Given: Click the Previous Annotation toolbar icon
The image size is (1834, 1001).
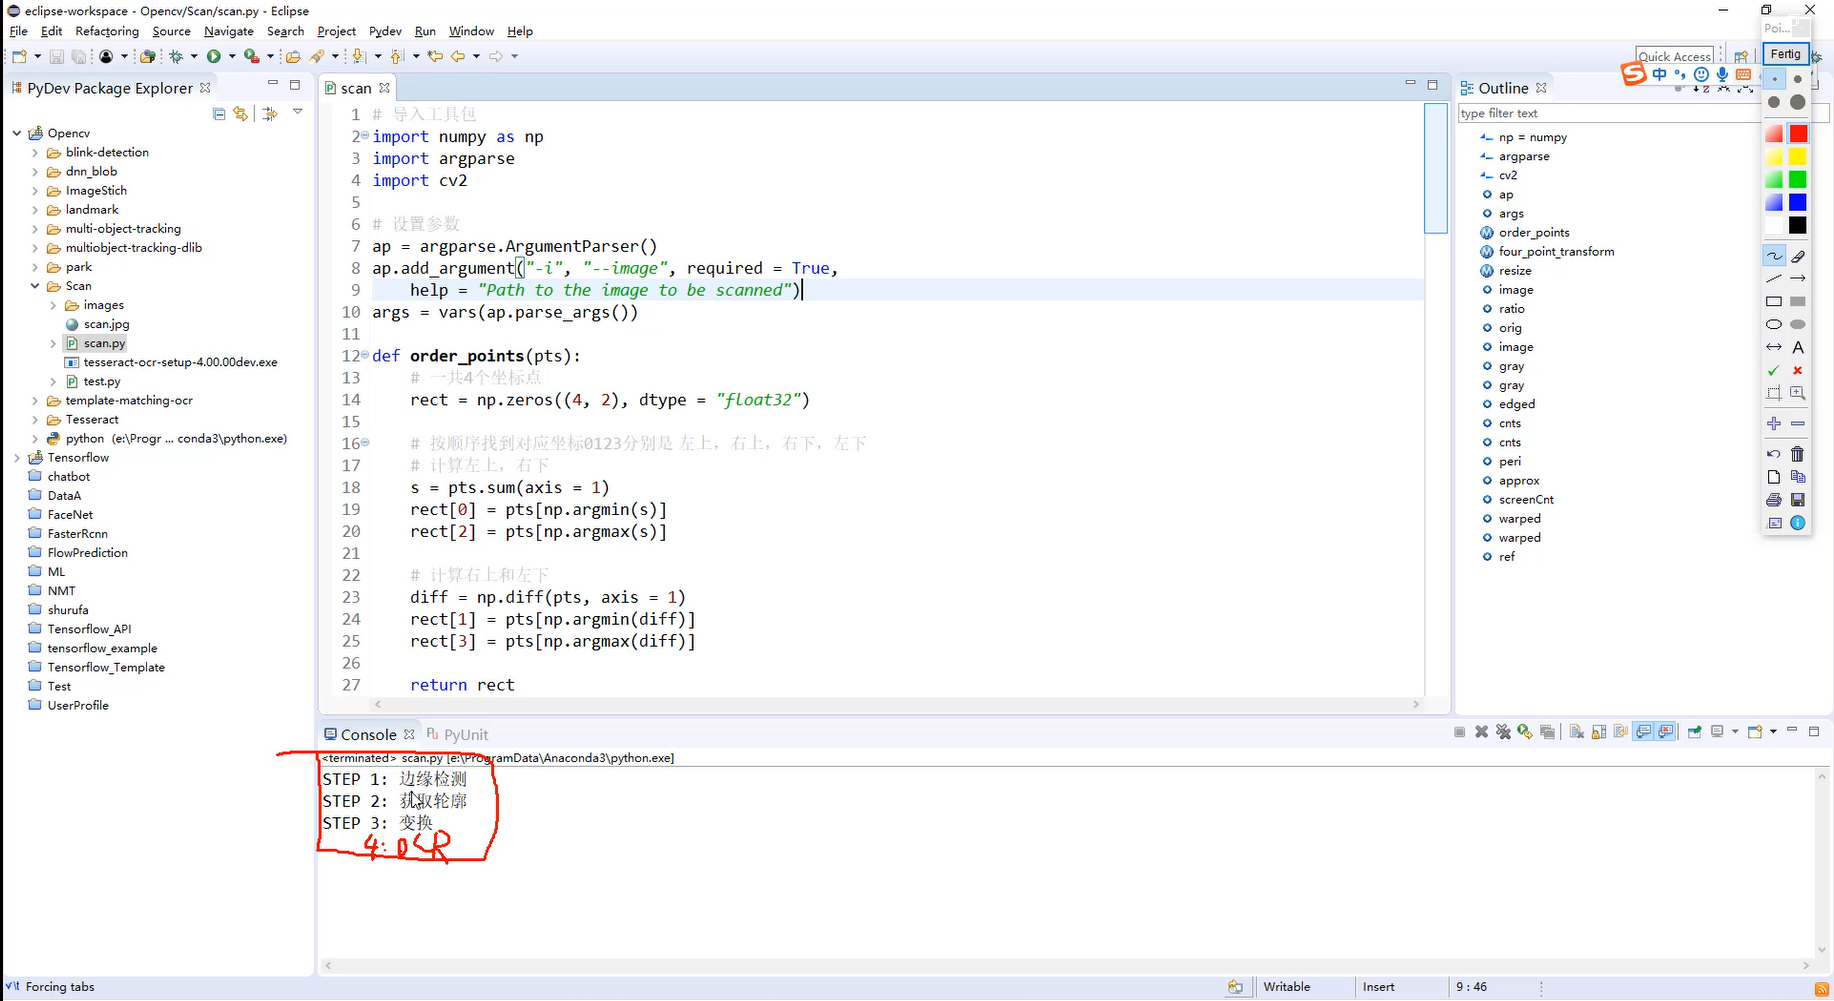Looking at the screenshot, I should click(397, 57).
